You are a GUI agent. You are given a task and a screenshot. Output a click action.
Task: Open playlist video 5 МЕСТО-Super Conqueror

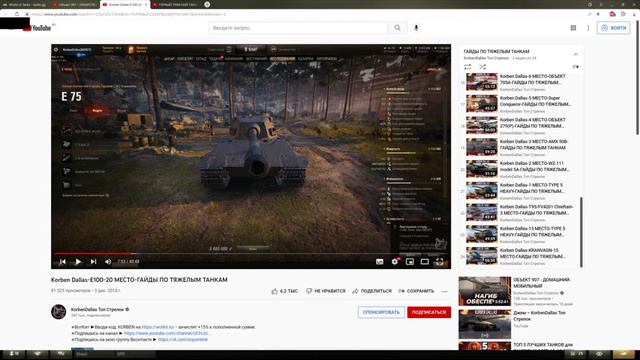point(520,104)
